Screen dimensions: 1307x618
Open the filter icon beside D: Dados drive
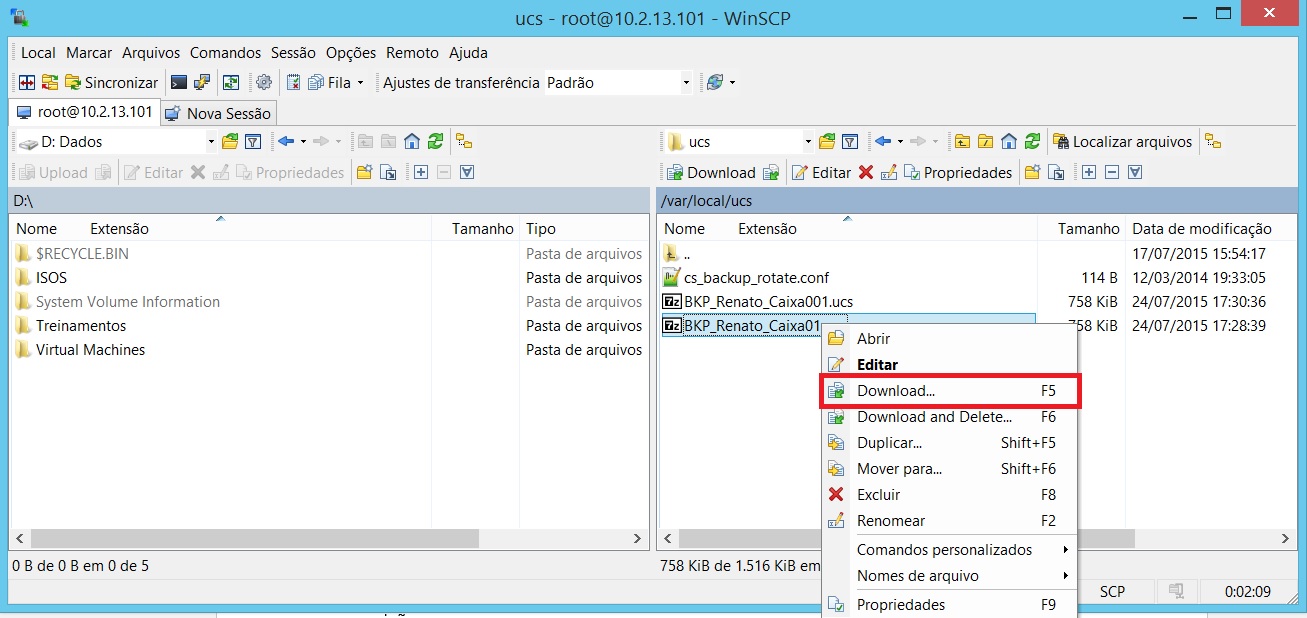point(253,142)
